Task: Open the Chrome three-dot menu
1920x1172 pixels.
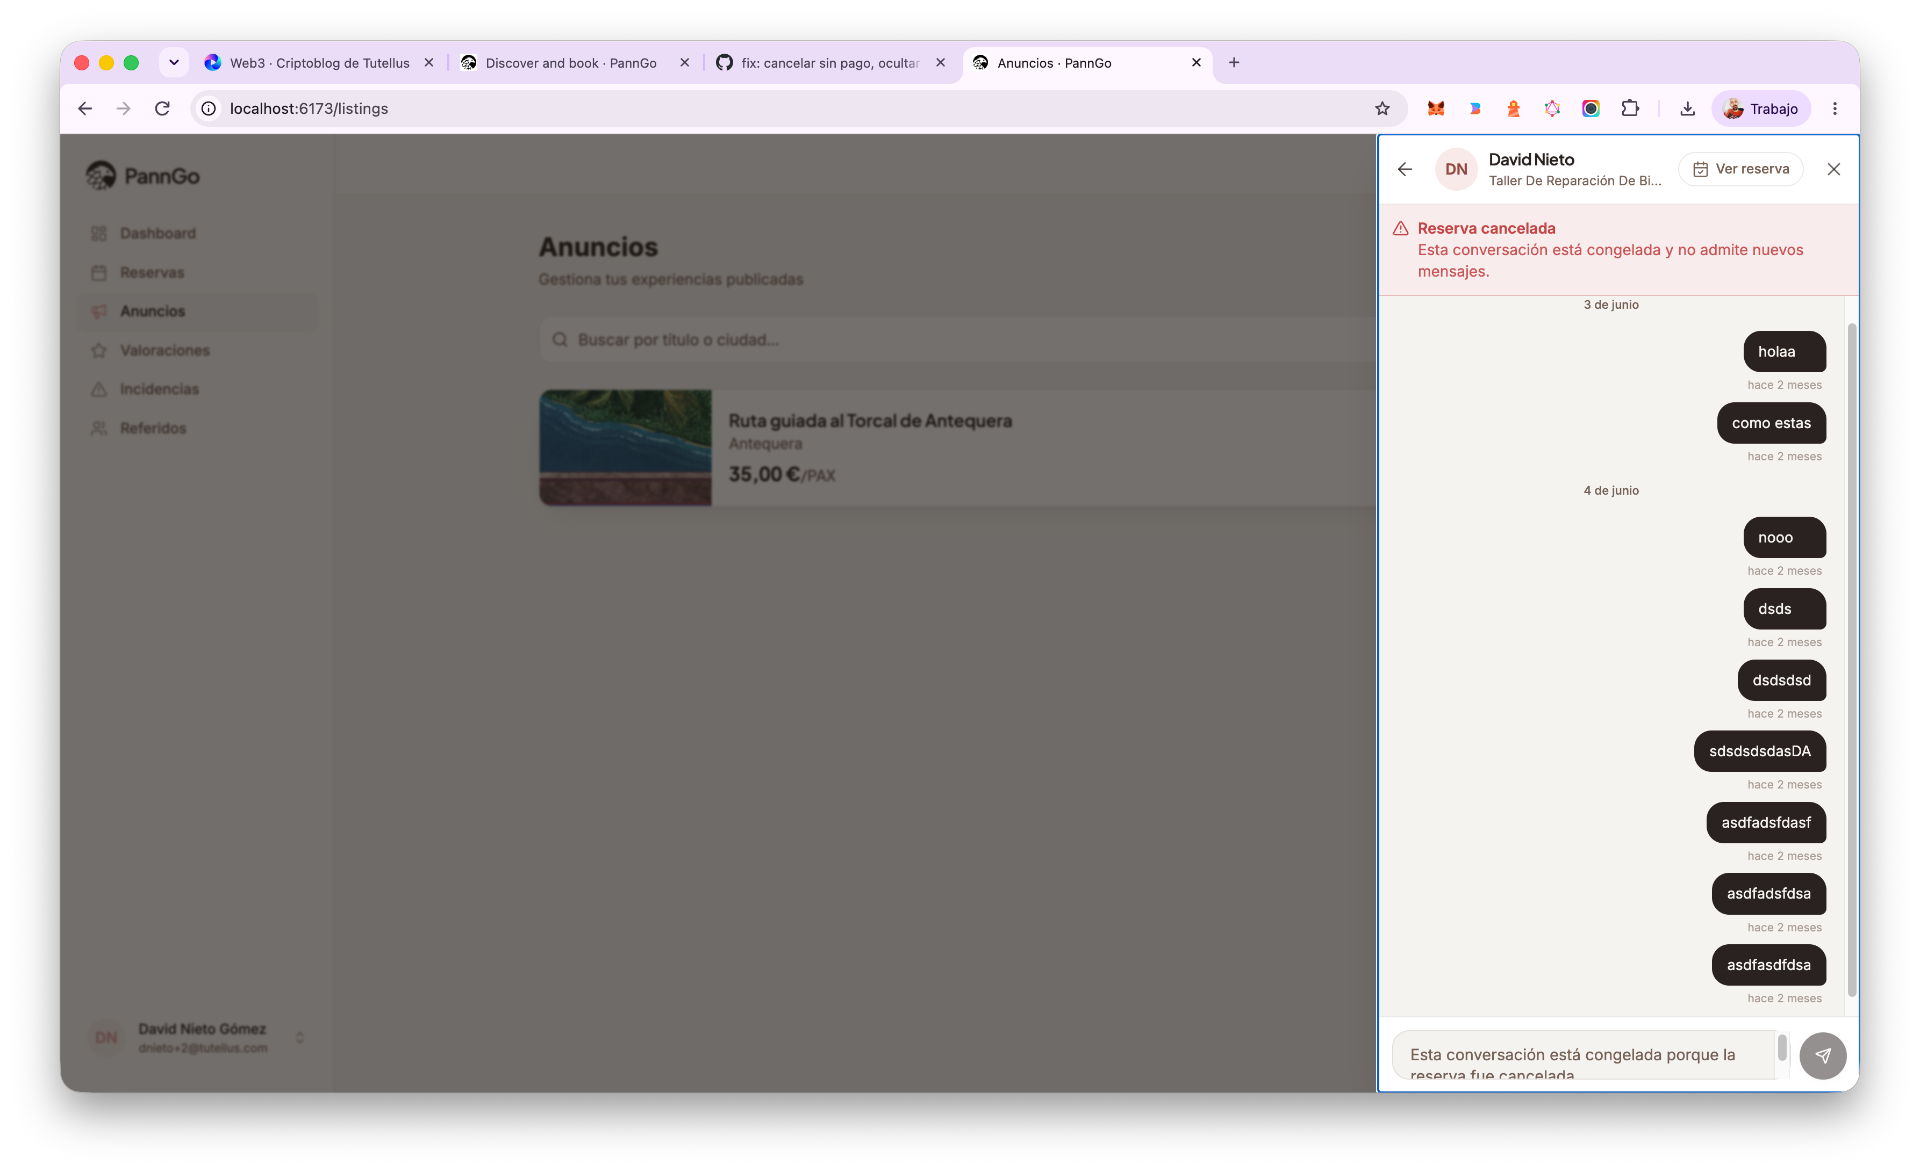Action: point(1835,109)
